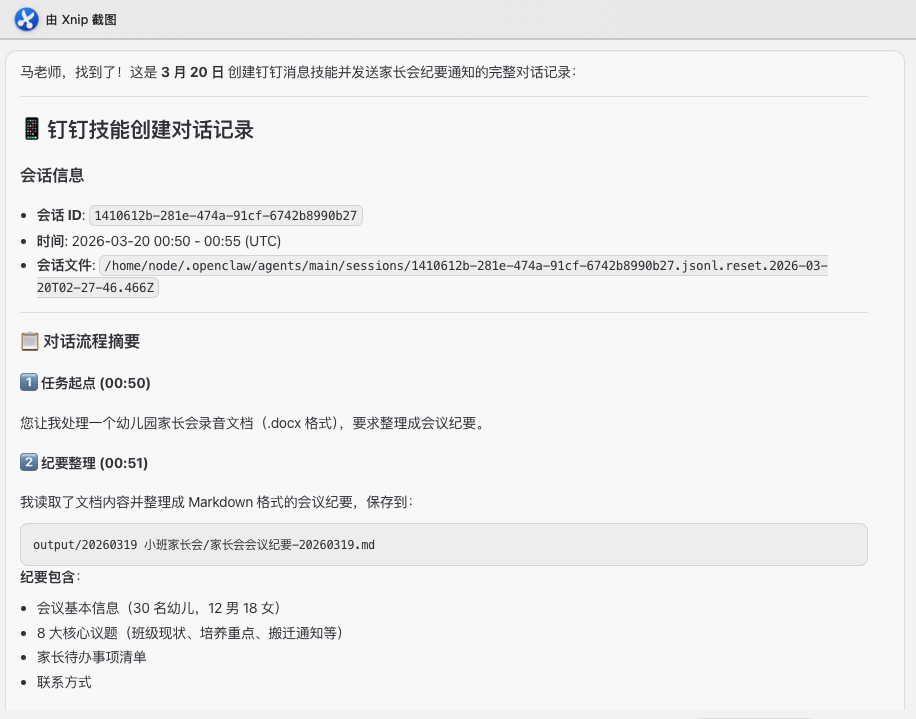The width and height of the screenshot is (916, 719).
Task: Click the 会议基本信息 bullet item
Action: coord(158,608)
